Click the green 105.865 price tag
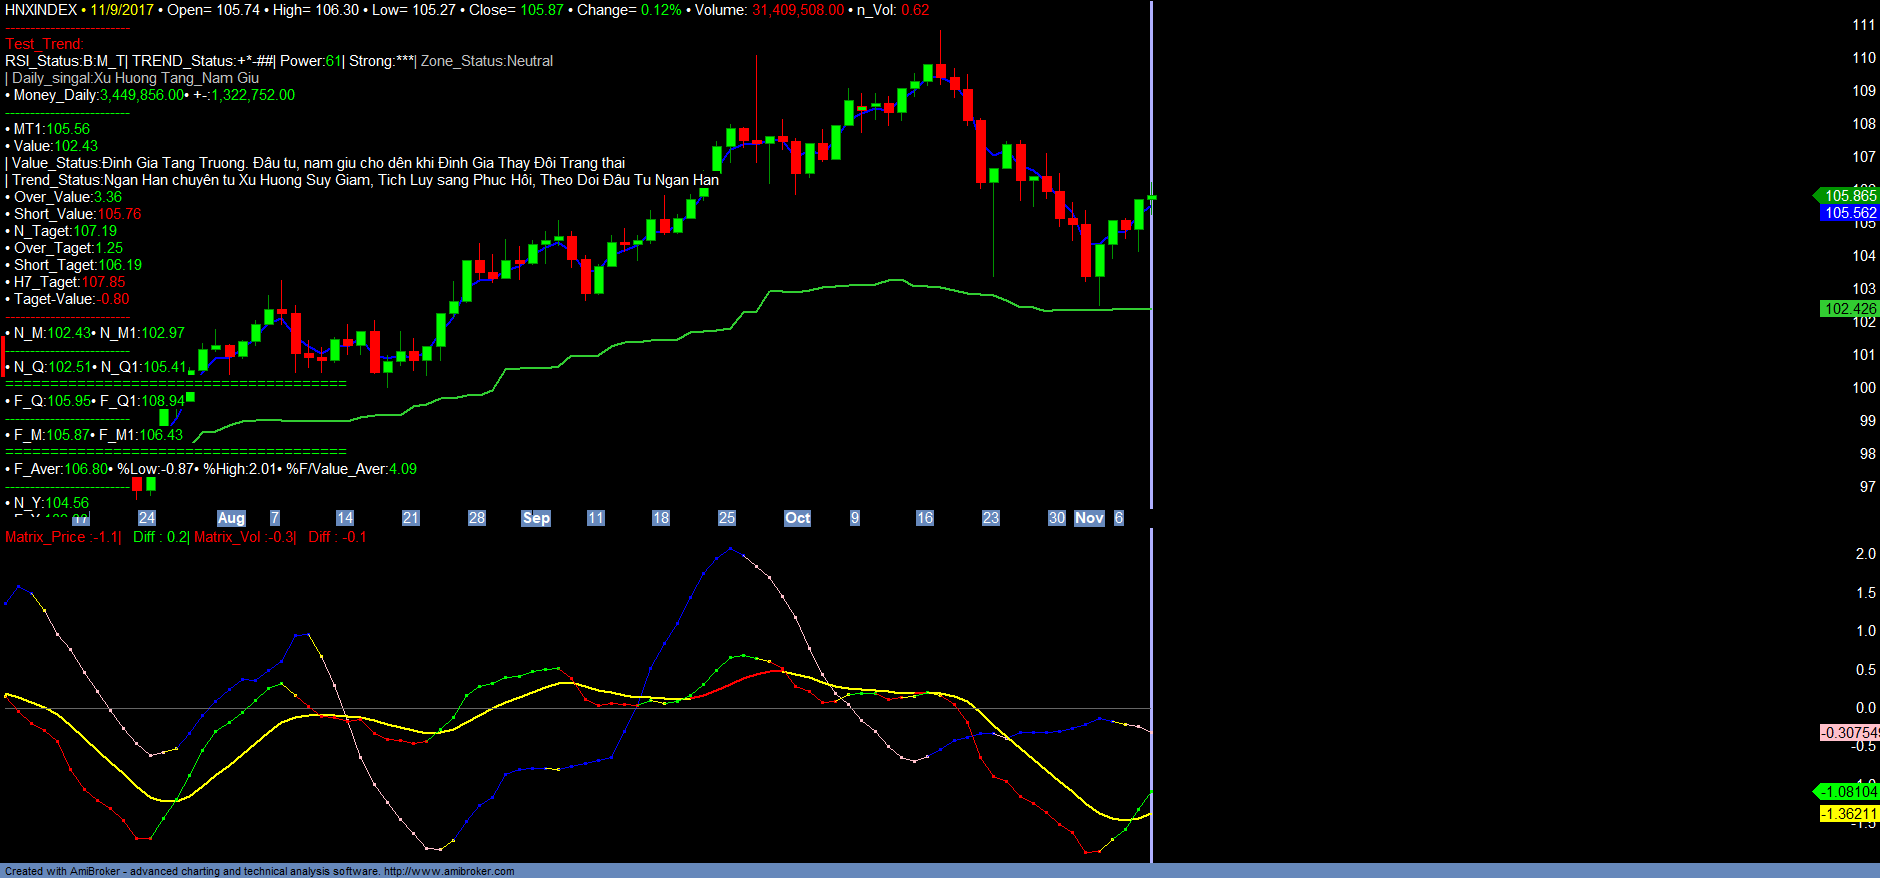 (1849, 196)
